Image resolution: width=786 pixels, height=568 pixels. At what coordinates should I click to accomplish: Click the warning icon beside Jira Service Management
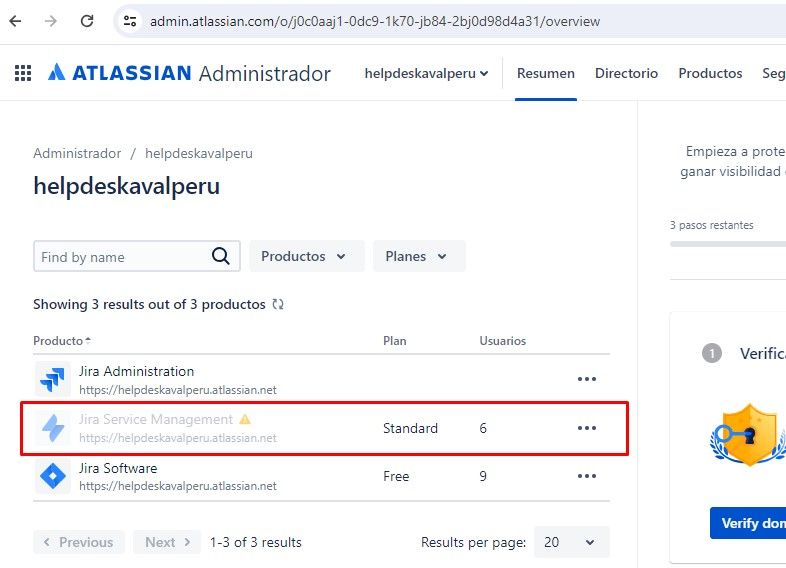[245, 419]
